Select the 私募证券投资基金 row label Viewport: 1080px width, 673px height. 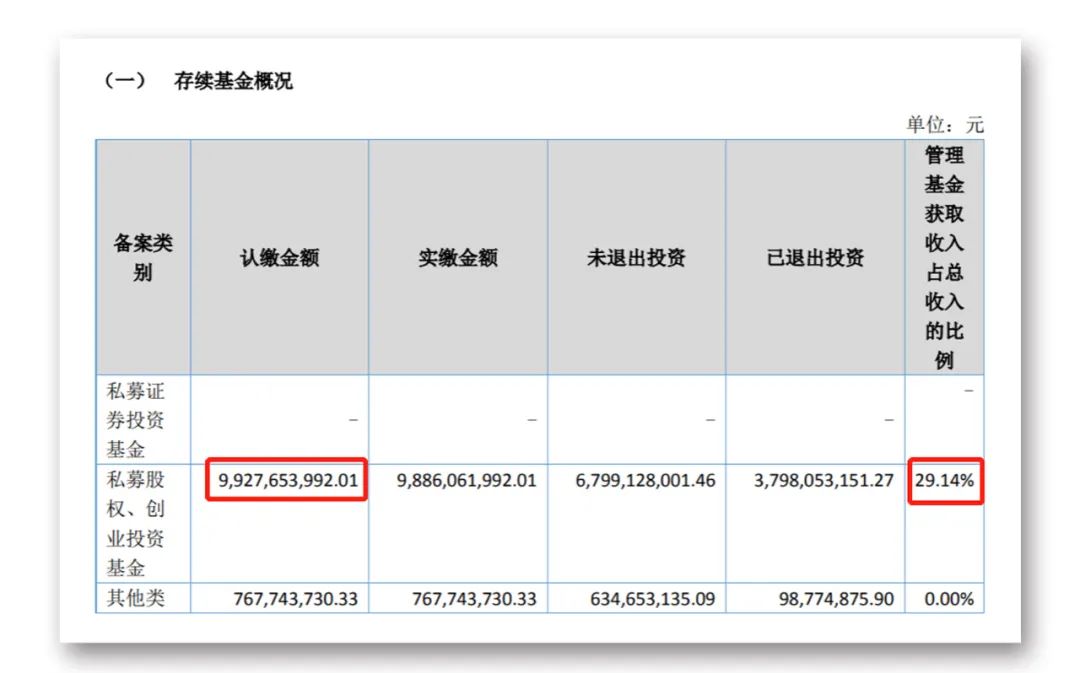coord(136,420)
